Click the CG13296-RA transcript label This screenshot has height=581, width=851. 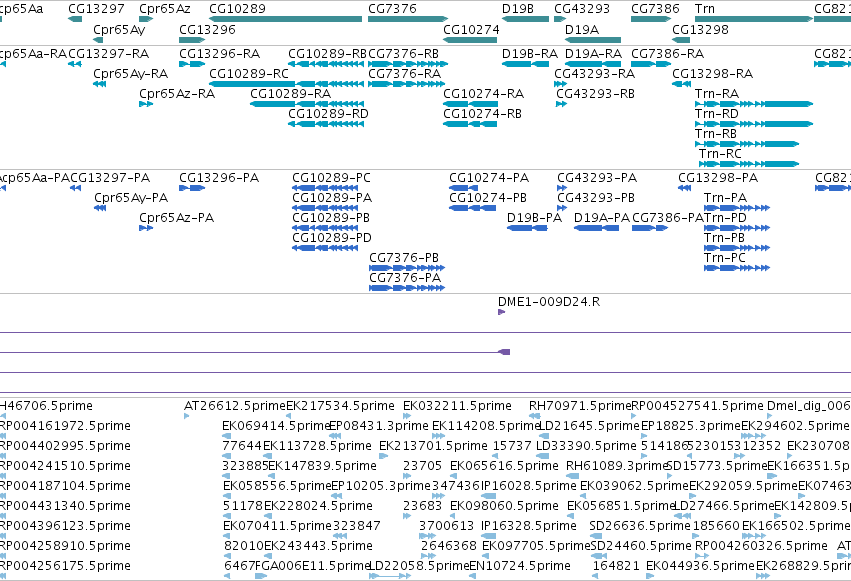point(220,54)
